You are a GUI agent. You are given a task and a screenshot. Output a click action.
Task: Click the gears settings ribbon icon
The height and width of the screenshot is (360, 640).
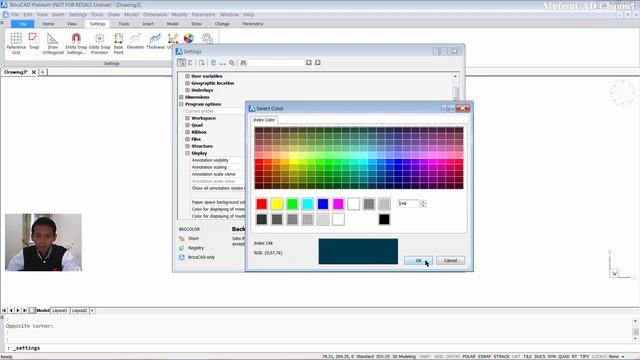coord(207,38)
